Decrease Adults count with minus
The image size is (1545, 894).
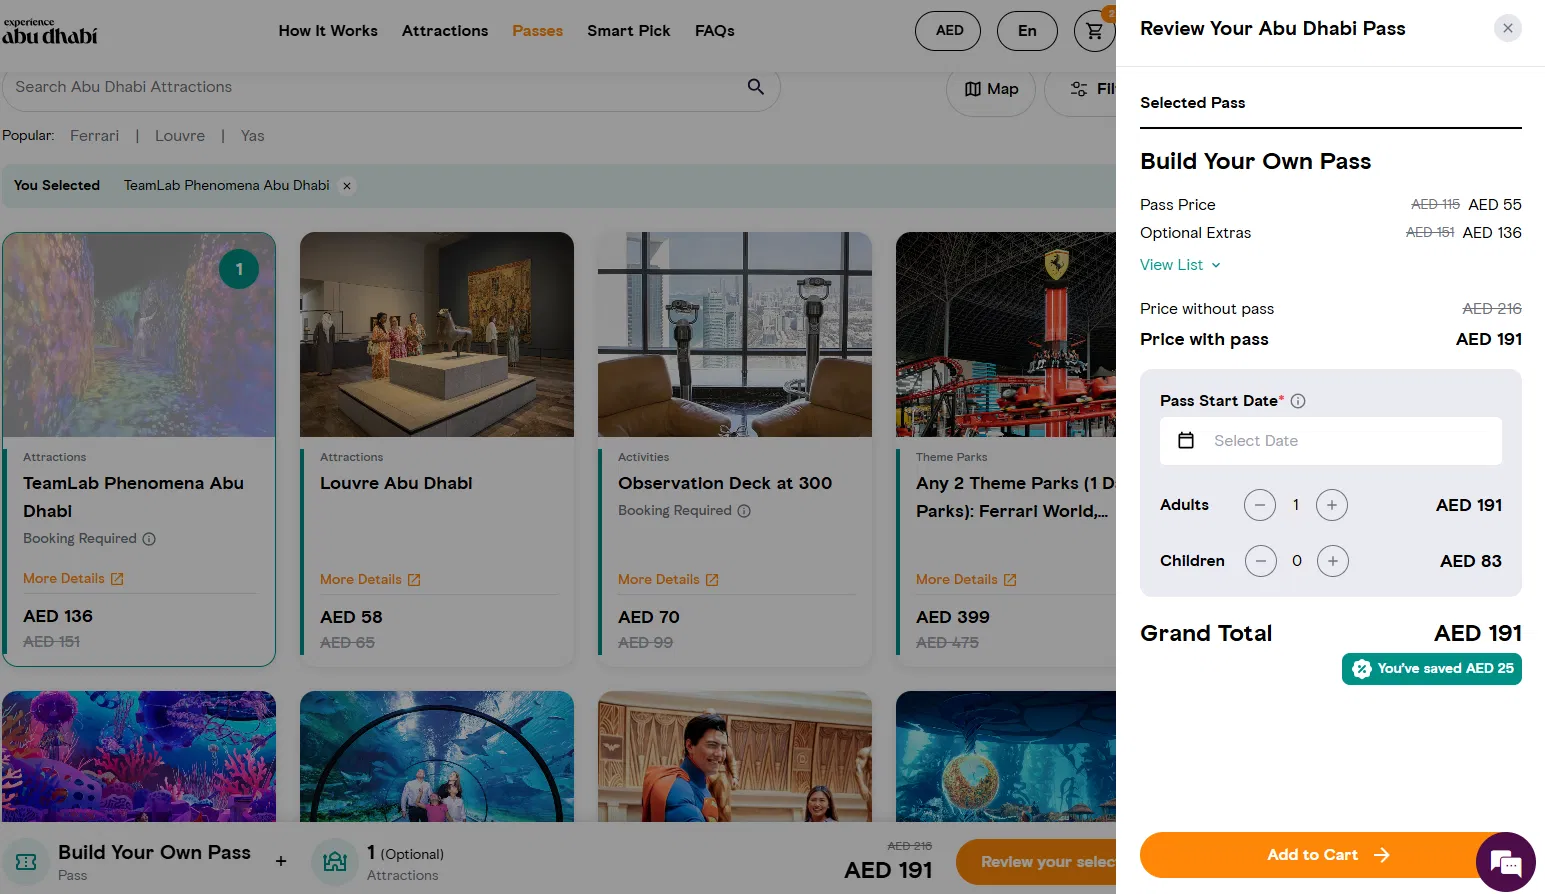[1260, 505]
